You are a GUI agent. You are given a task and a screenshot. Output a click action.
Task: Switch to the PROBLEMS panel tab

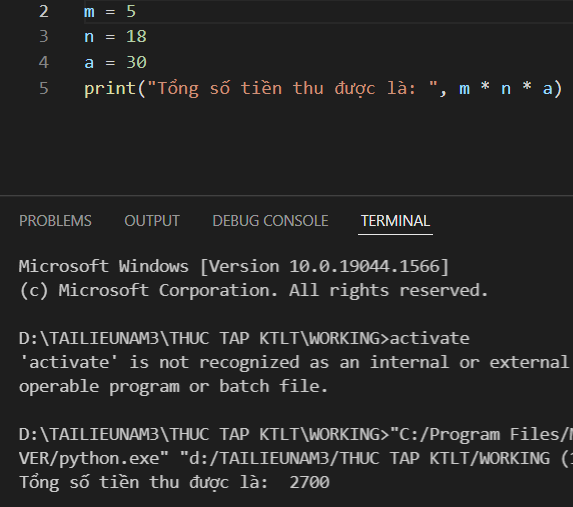(x=55, y=221)
